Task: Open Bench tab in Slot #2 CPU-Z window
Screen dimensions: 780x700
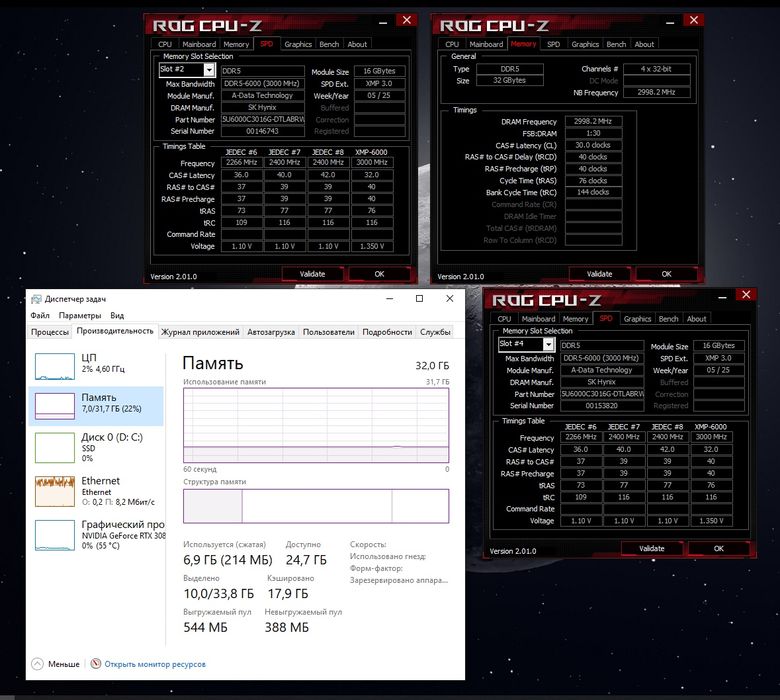Action: (x=329, y=44)
